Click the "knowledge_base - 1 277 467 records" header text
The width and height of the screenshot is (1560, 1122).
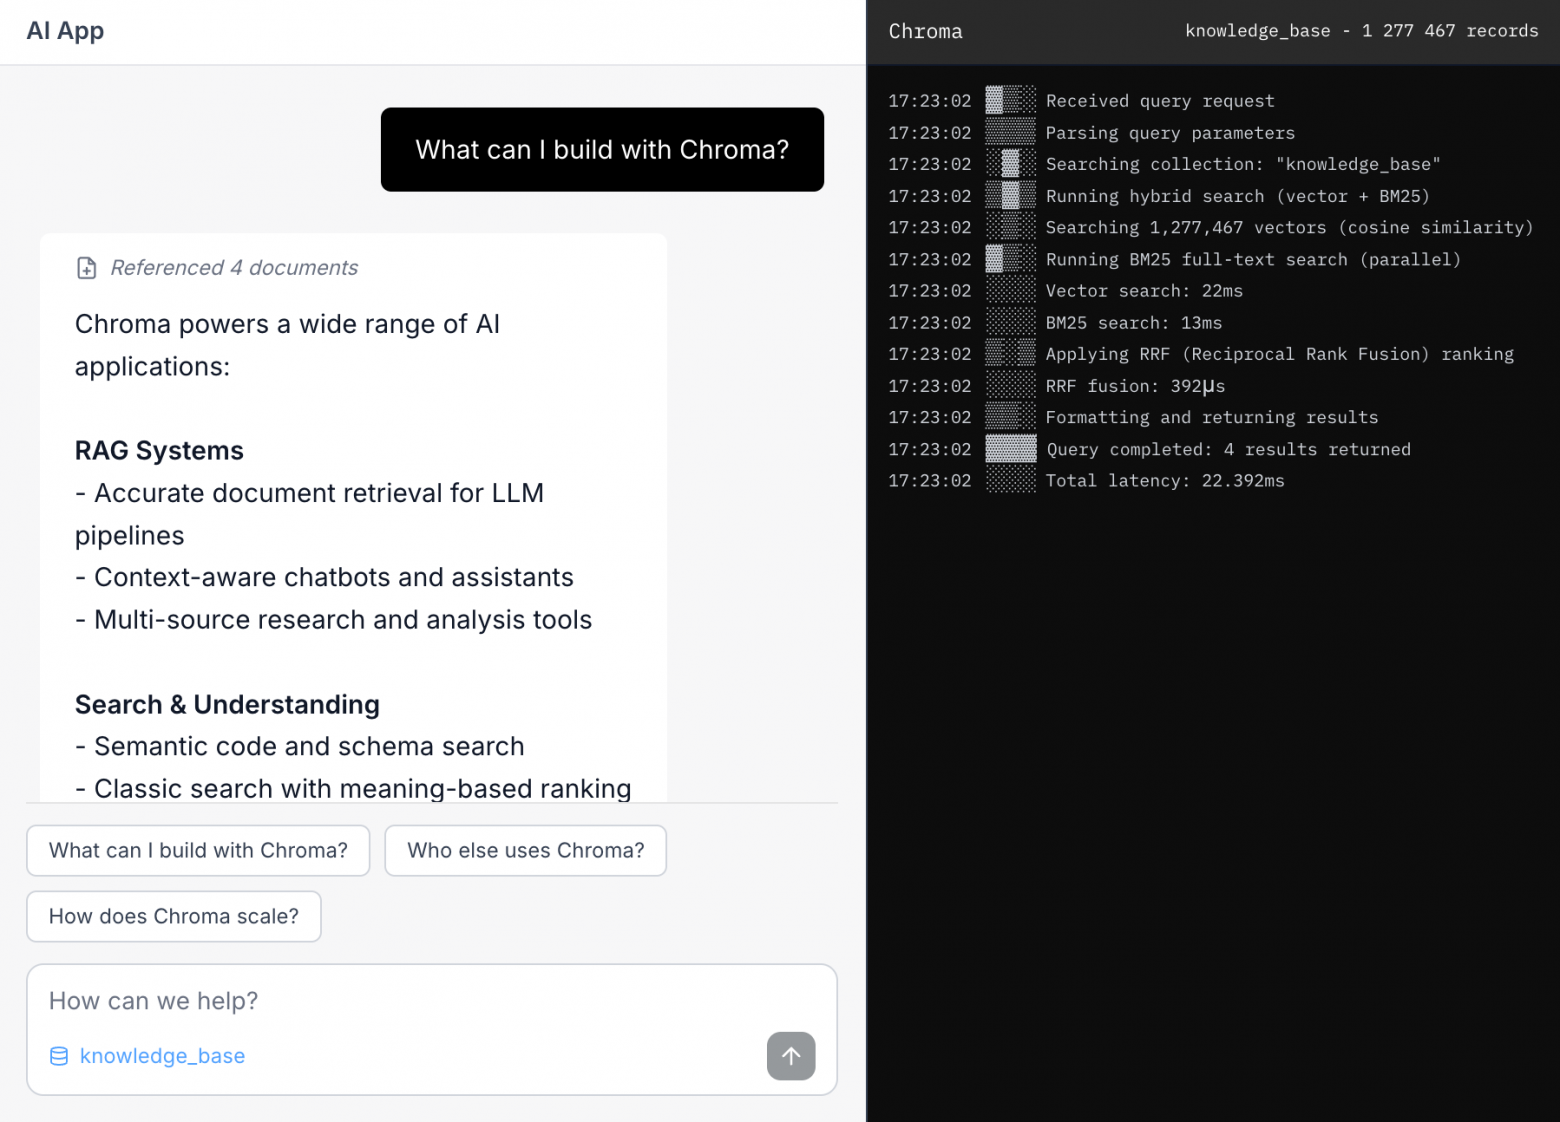tap(1362, 31)
